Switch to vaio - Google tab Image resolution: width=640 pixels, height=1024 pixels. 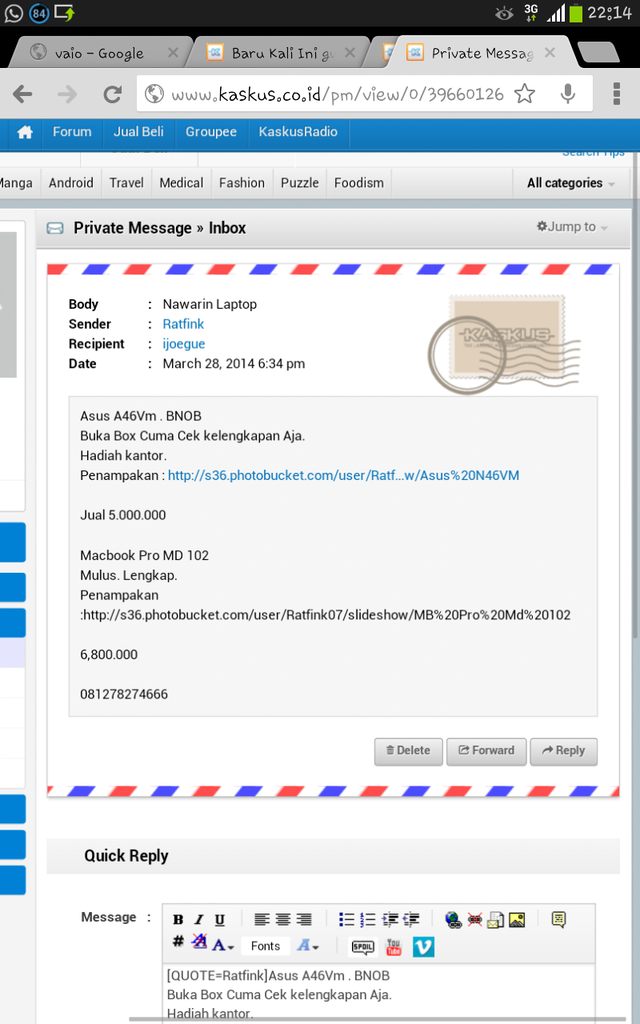98,53
